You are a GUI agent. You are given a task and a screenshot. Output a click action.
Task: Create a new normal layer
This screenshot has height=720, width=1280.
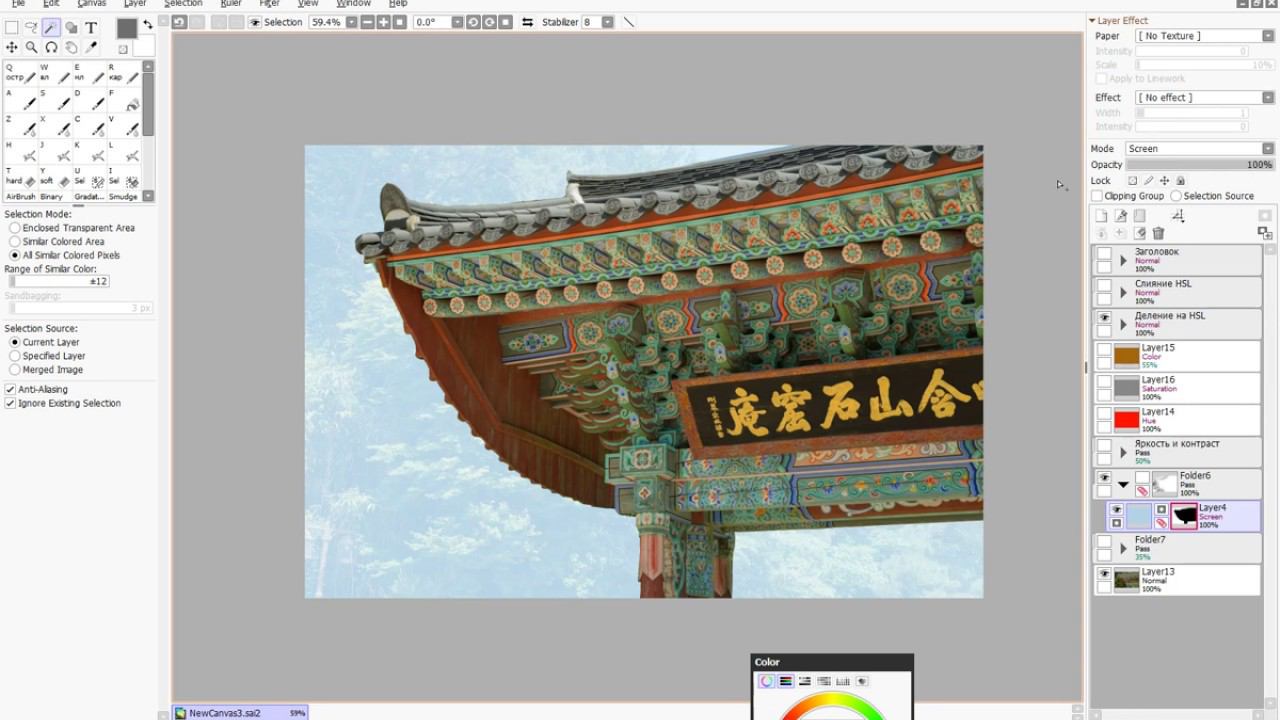point(1101,216)
